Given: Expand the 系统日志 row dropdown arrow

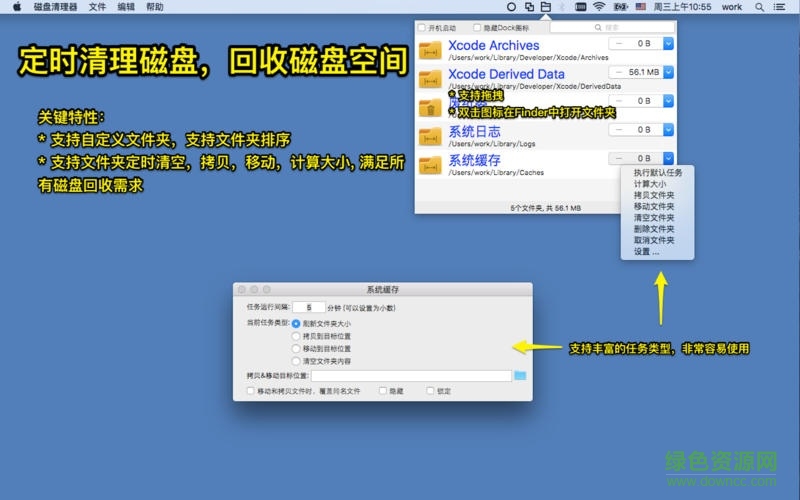Looking at the screenshot, I should click(x=668, y=130).
